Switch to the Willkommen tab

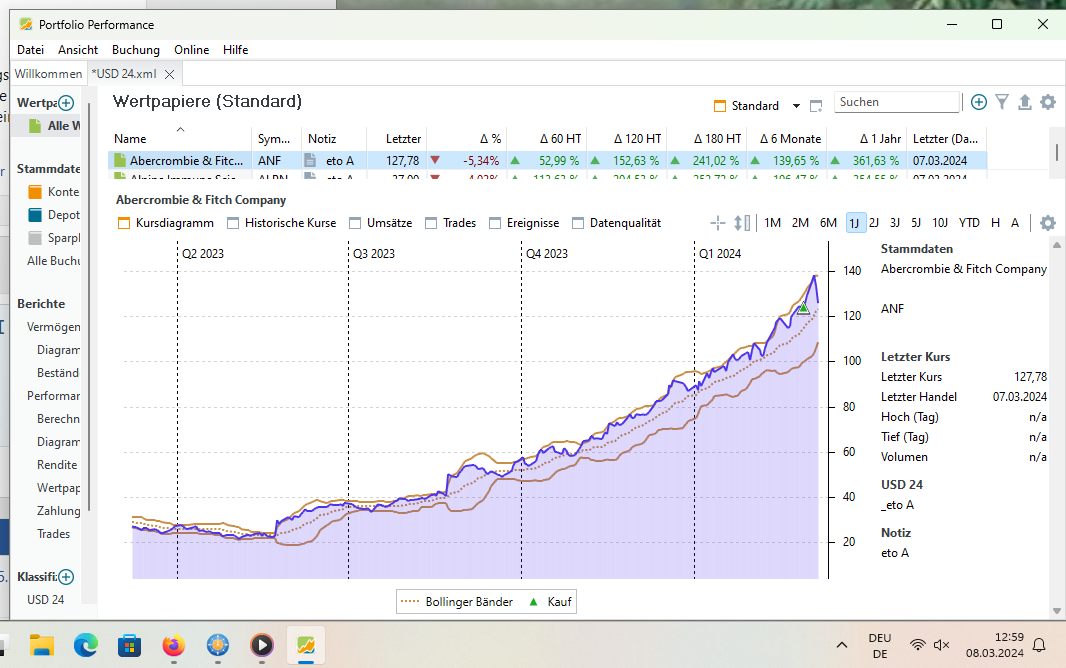click(x=48, y=73)
